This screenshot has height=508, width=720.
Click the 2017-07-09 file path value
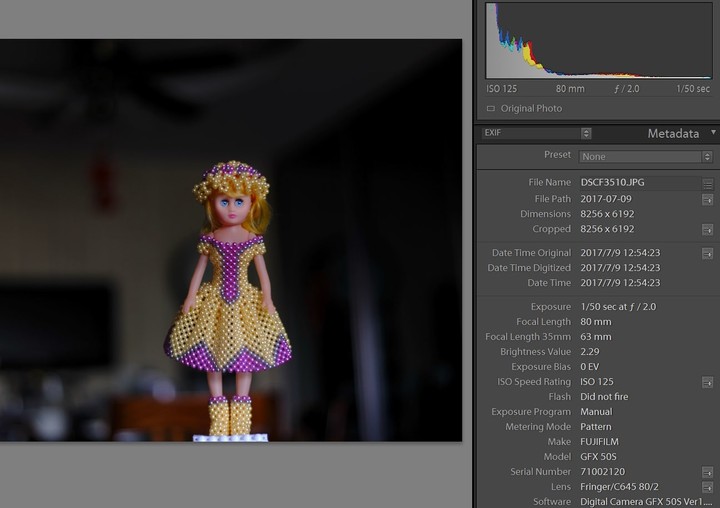pos(604,199)
